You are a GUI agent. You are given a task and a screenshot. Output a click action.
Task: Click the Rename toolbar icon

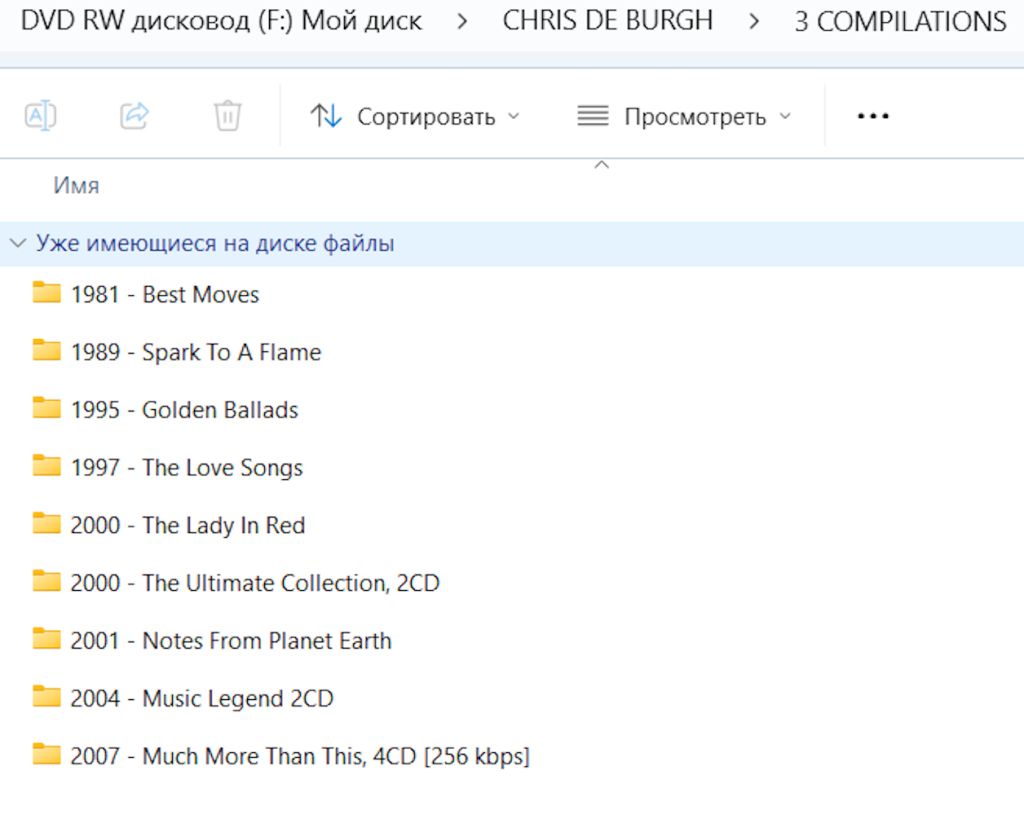click(40, 116)
